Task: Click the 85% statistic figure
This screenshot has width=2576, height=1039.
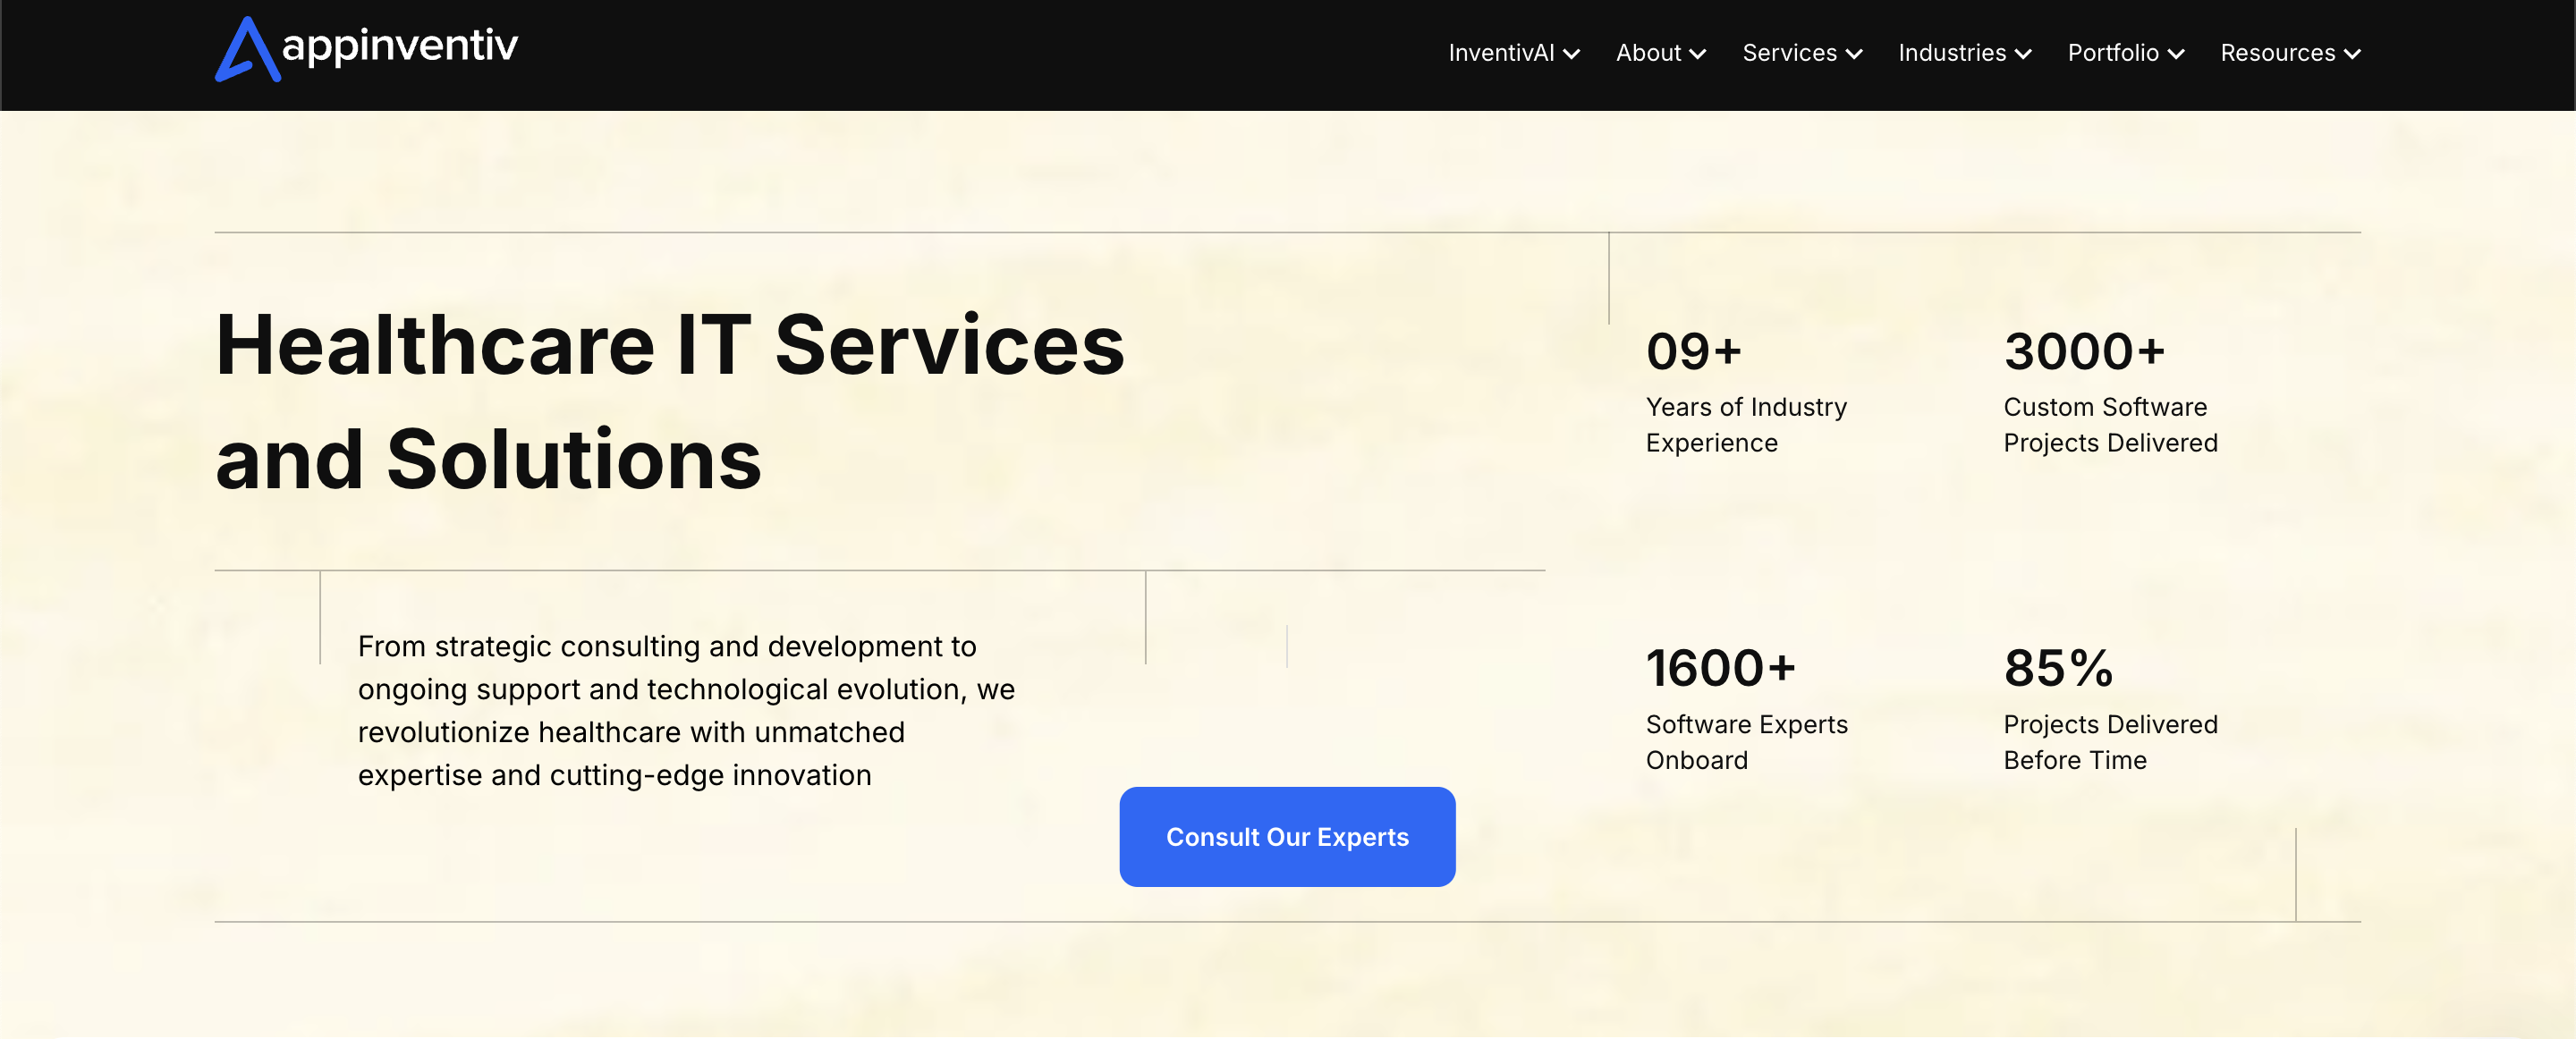Action: [2058, 668]
